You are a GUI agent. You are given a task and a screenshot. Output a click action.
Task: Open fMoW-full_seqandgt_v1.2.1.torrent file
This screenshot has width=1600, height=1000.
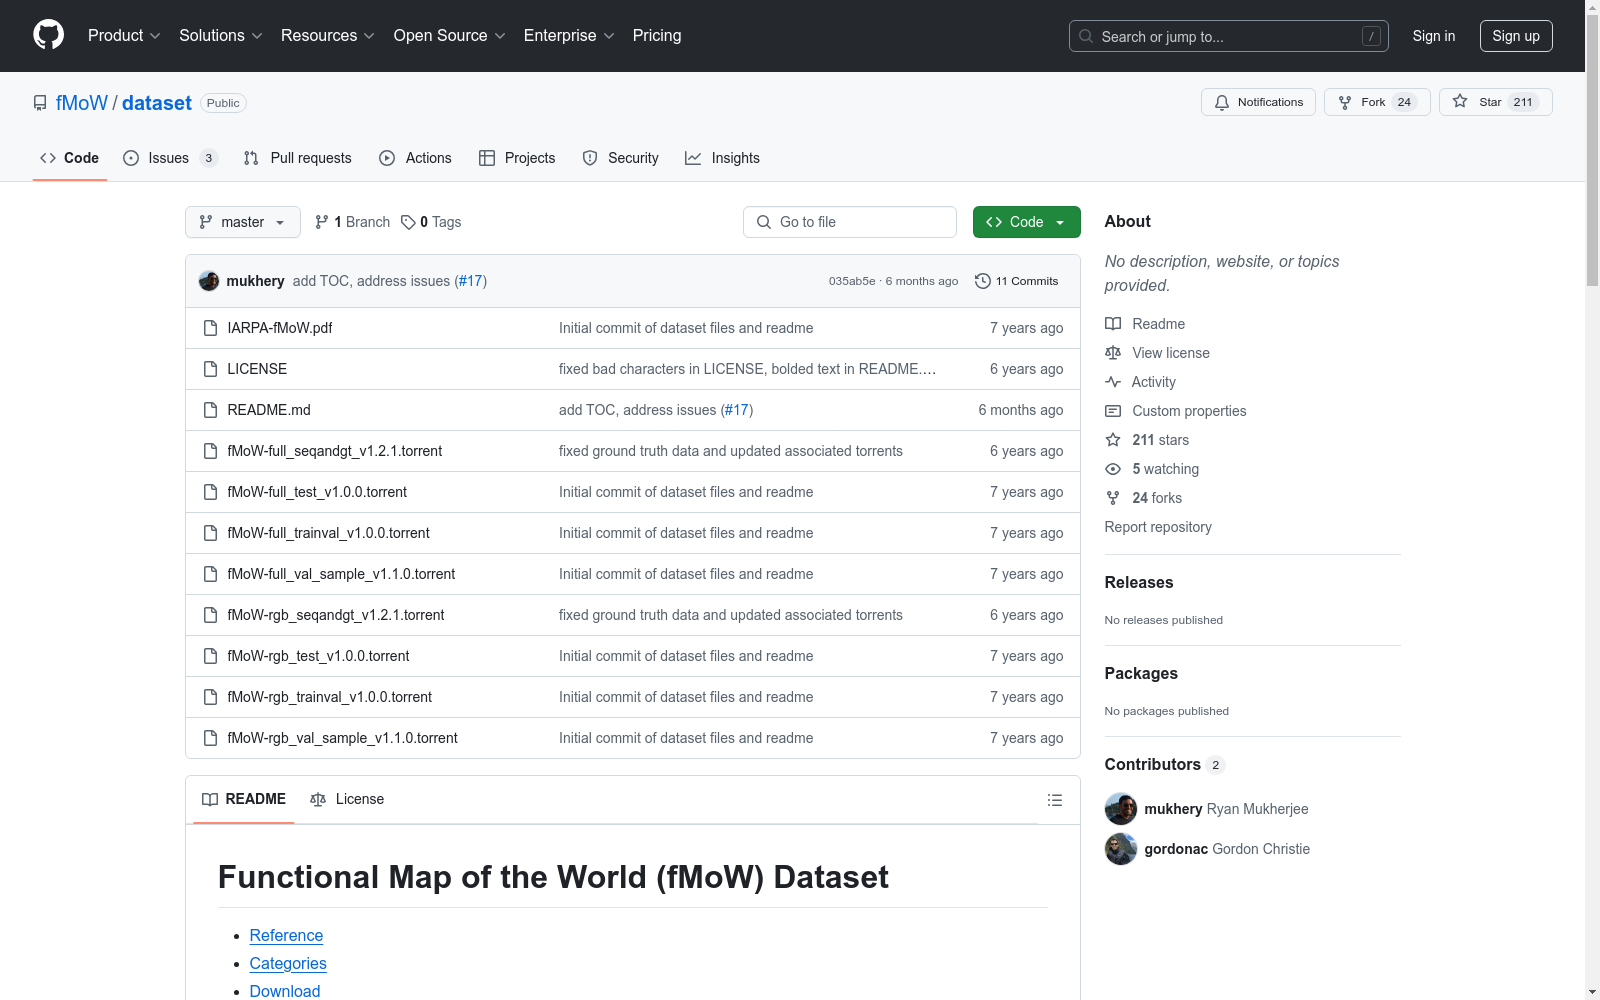tap(335, 451)
